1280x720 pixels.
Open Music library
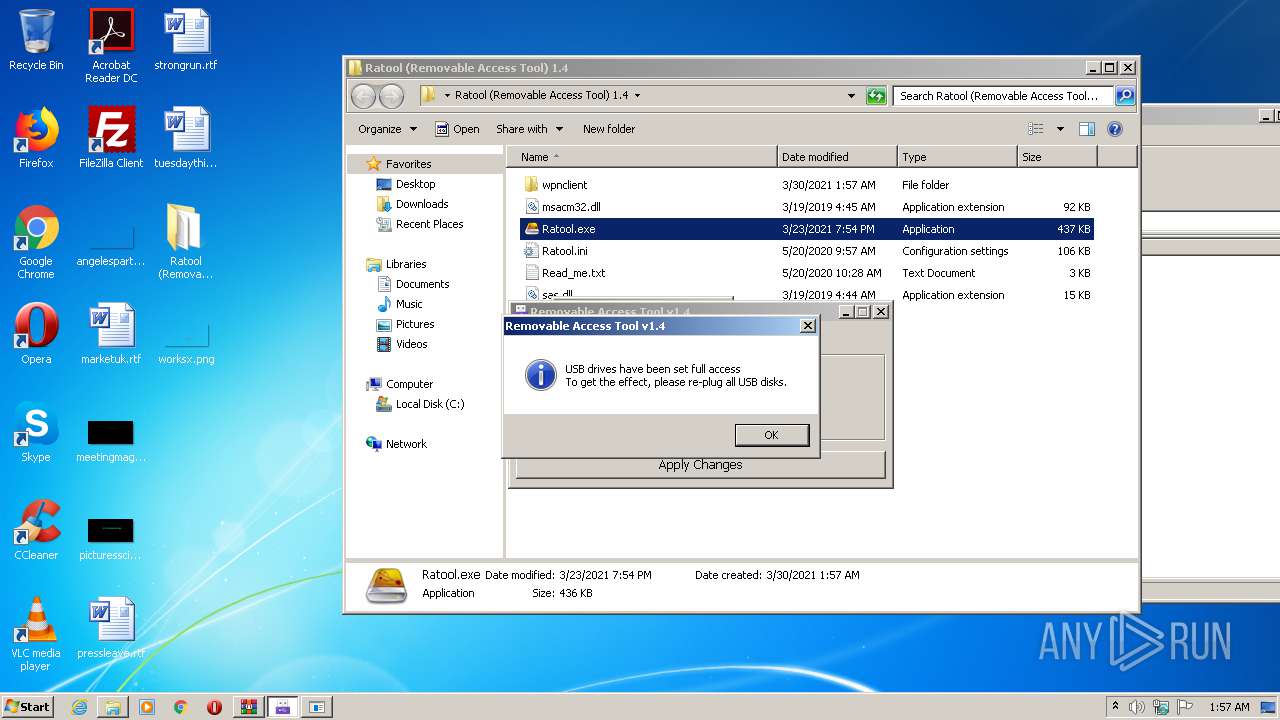pyautogui.click(x=408, y=304)
